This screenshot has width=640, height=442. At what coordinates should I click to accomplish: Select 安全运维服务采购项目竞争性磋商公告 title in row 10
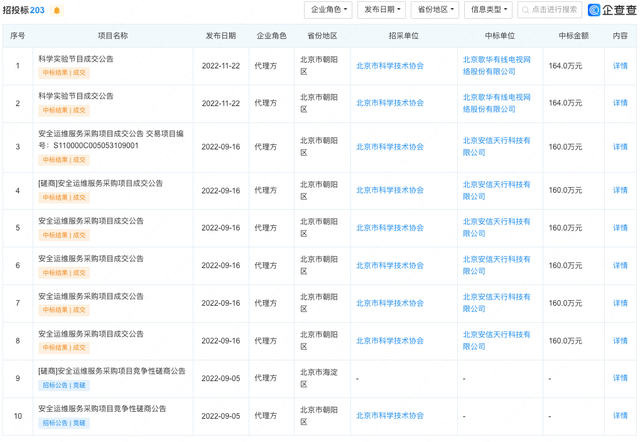(102, 409)
